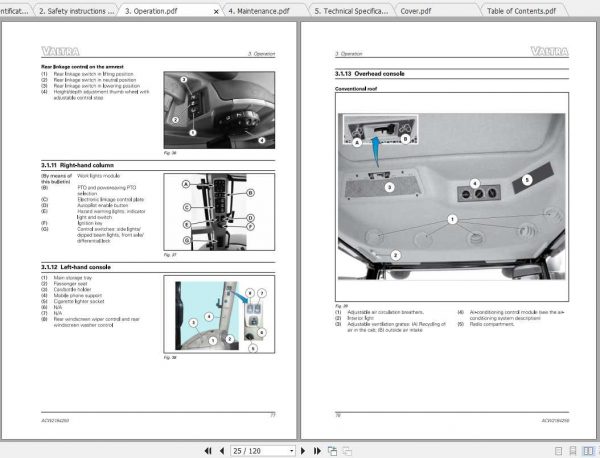Click the right-hand column figure
600x458 pixels.
pos(219,212)
